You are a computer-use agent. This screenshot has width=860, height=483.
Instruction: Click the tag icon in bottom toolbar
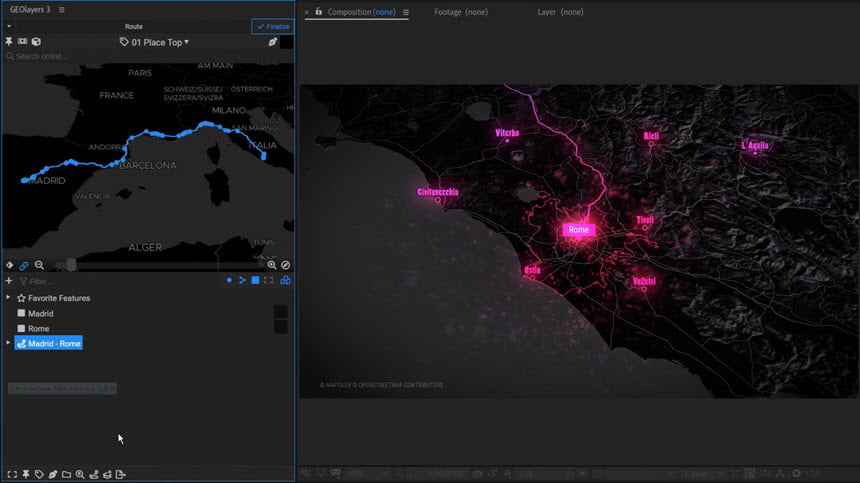(39, 474)
